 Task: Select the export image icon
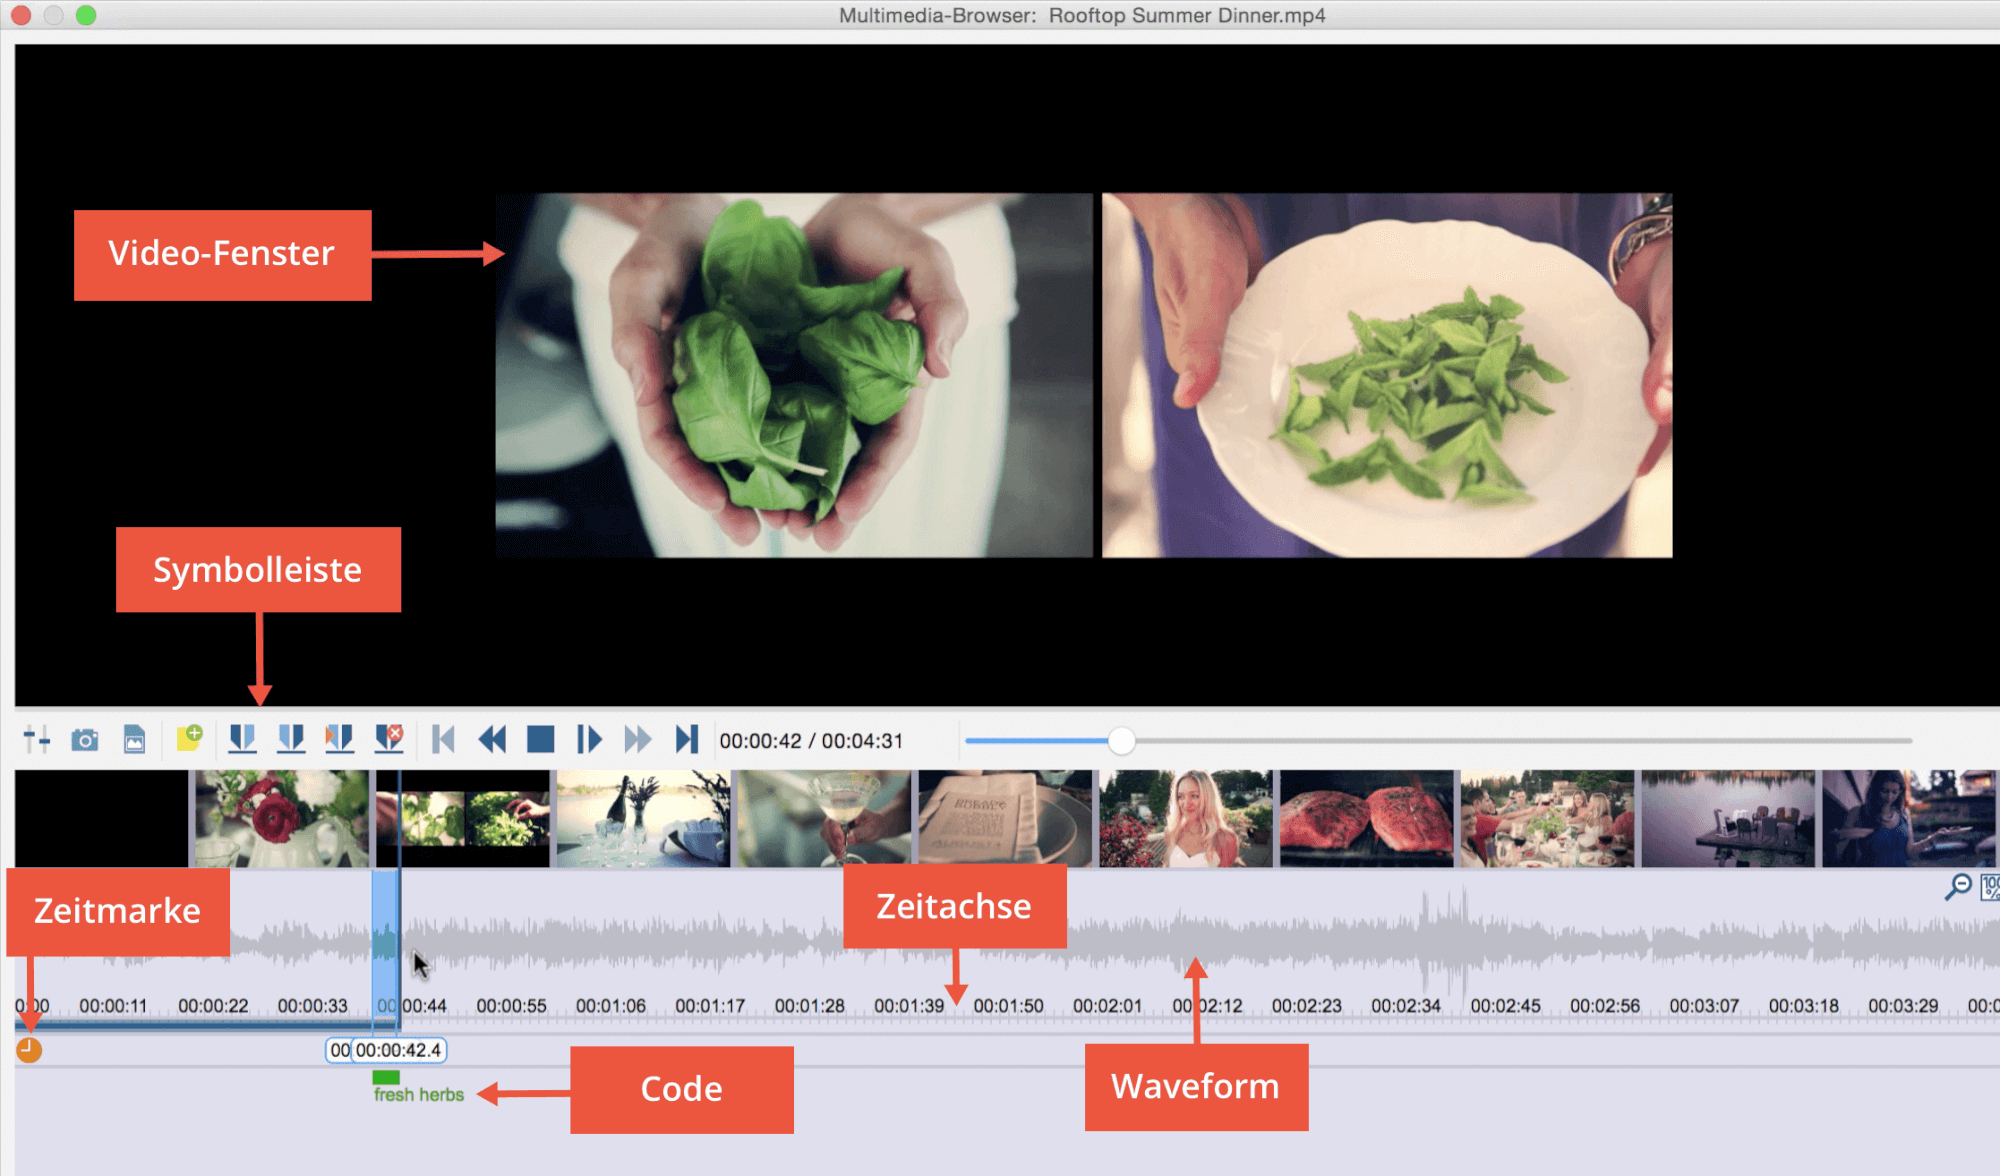pos(135,740)
